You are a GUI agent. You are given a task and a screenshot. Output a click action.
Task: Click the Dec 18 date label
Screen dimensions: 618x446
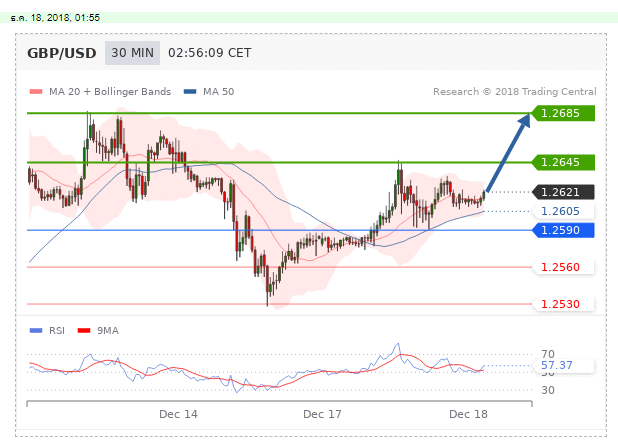pyautogui.click(x=468, y=414)
